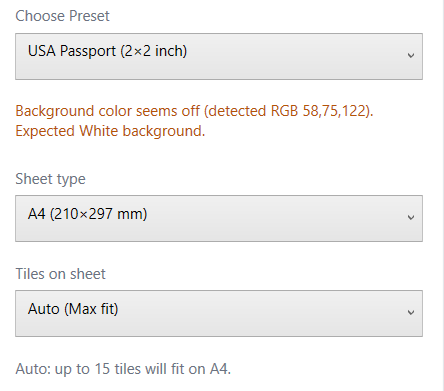Click the 'Background color seems off' warning line
Image resolution: width=444 pixels, height=391 pixels.
pyautogui.click(x=194, y=111)
